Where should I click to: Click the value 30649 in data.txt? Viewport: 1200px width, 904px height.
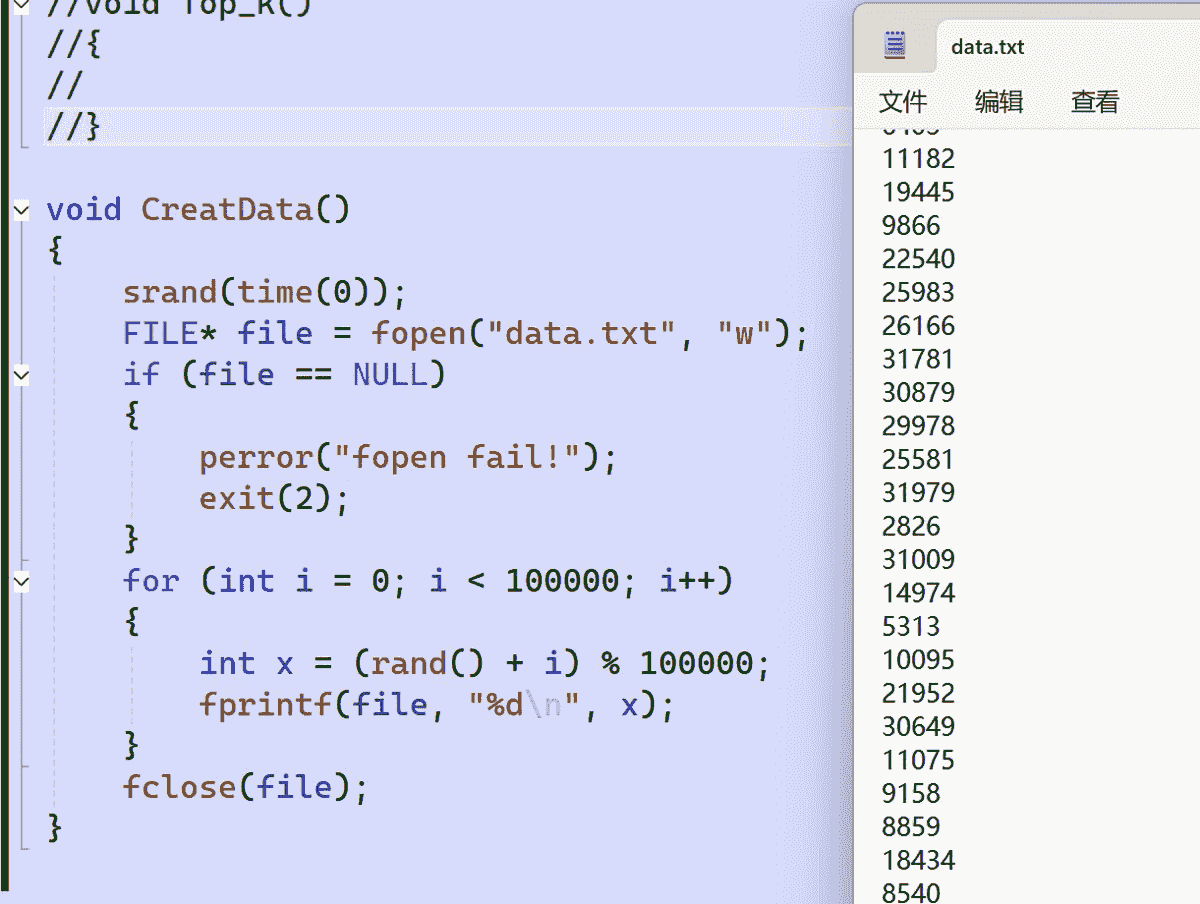coord(918,726)
